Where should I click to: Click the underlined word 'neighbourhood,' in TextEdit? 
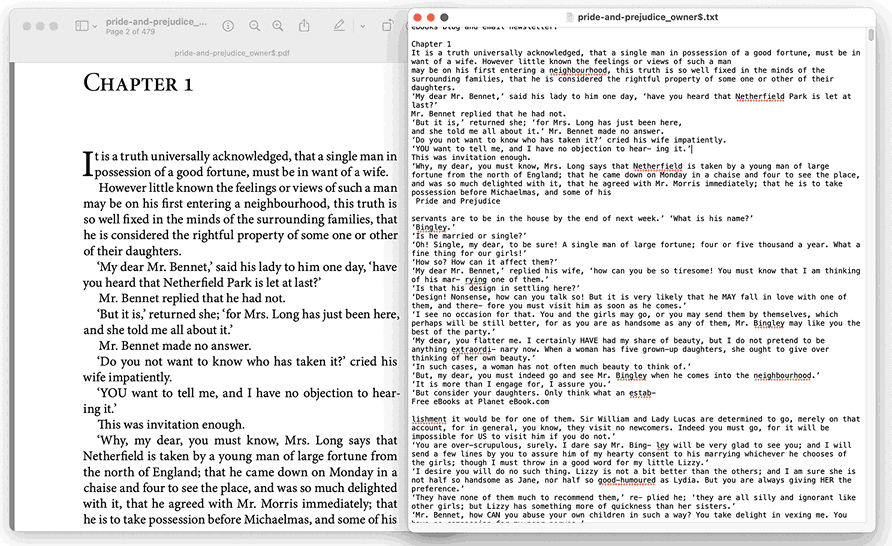(x=577, y=70)
